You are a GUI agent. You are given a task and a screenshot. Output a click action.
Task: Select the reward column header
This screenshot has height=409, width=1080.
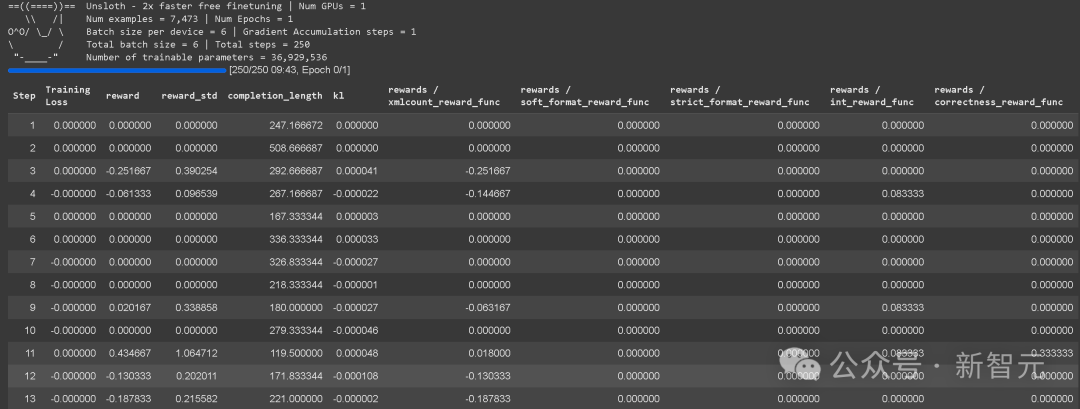(x=122, y=96)
